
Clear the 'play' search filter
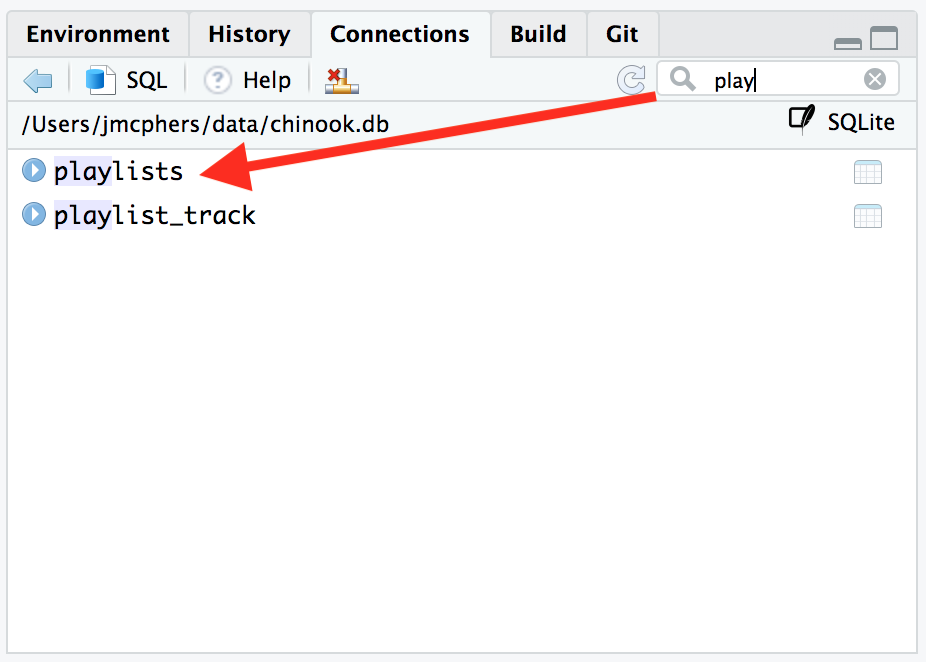coord(874,80)
